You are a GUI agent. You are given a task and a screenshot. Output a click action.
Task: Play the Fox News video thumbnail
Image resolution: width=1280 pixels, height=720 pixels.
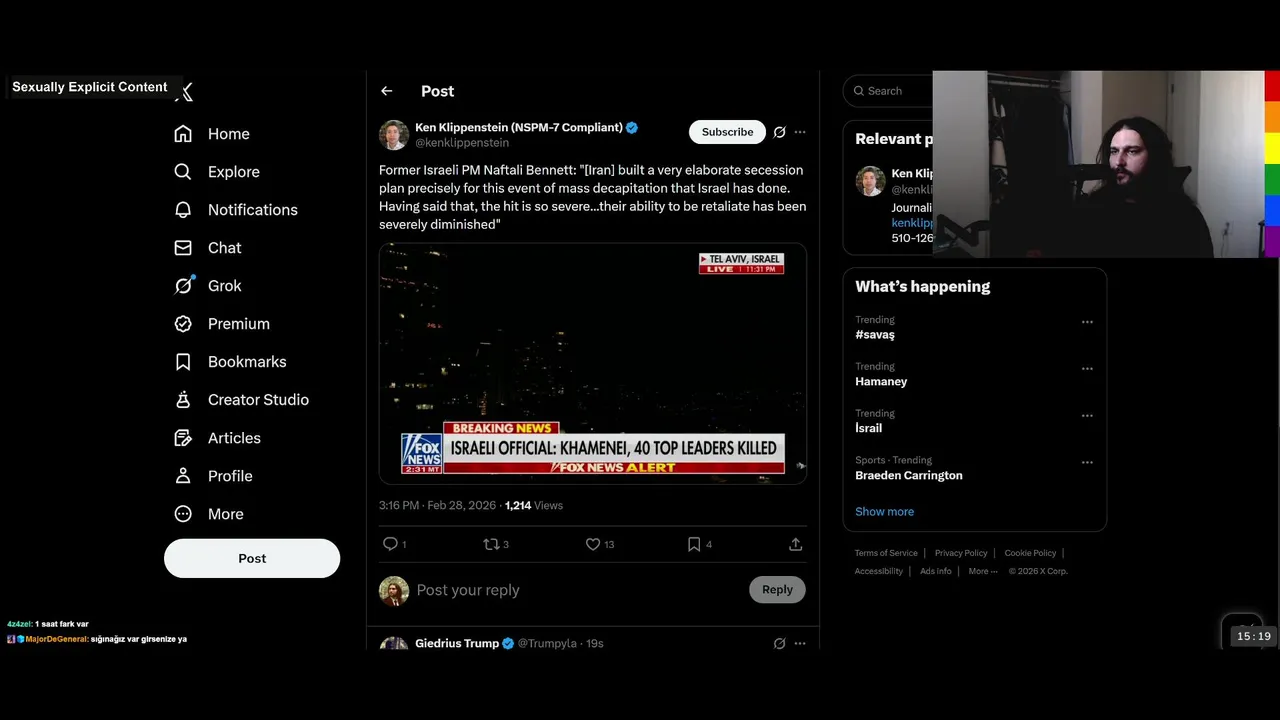point(593,364)
